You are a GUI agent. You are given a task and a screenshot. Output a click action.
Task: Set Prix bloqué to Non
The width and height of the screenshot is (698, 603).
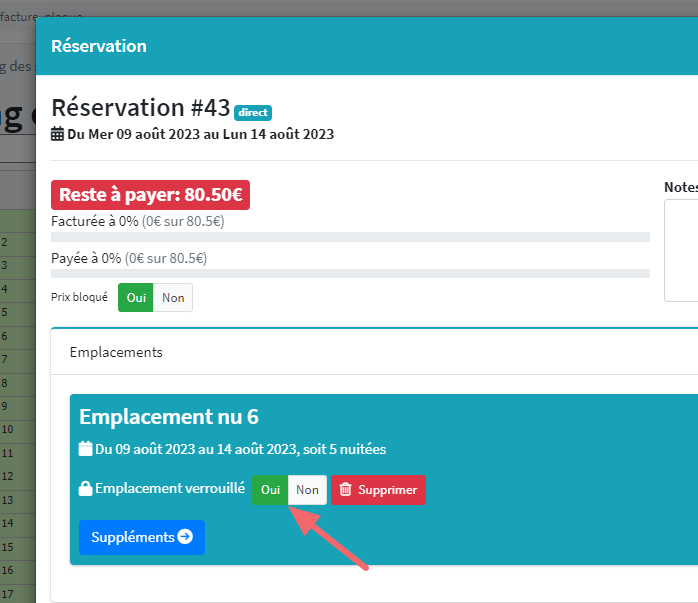point(173,298)
